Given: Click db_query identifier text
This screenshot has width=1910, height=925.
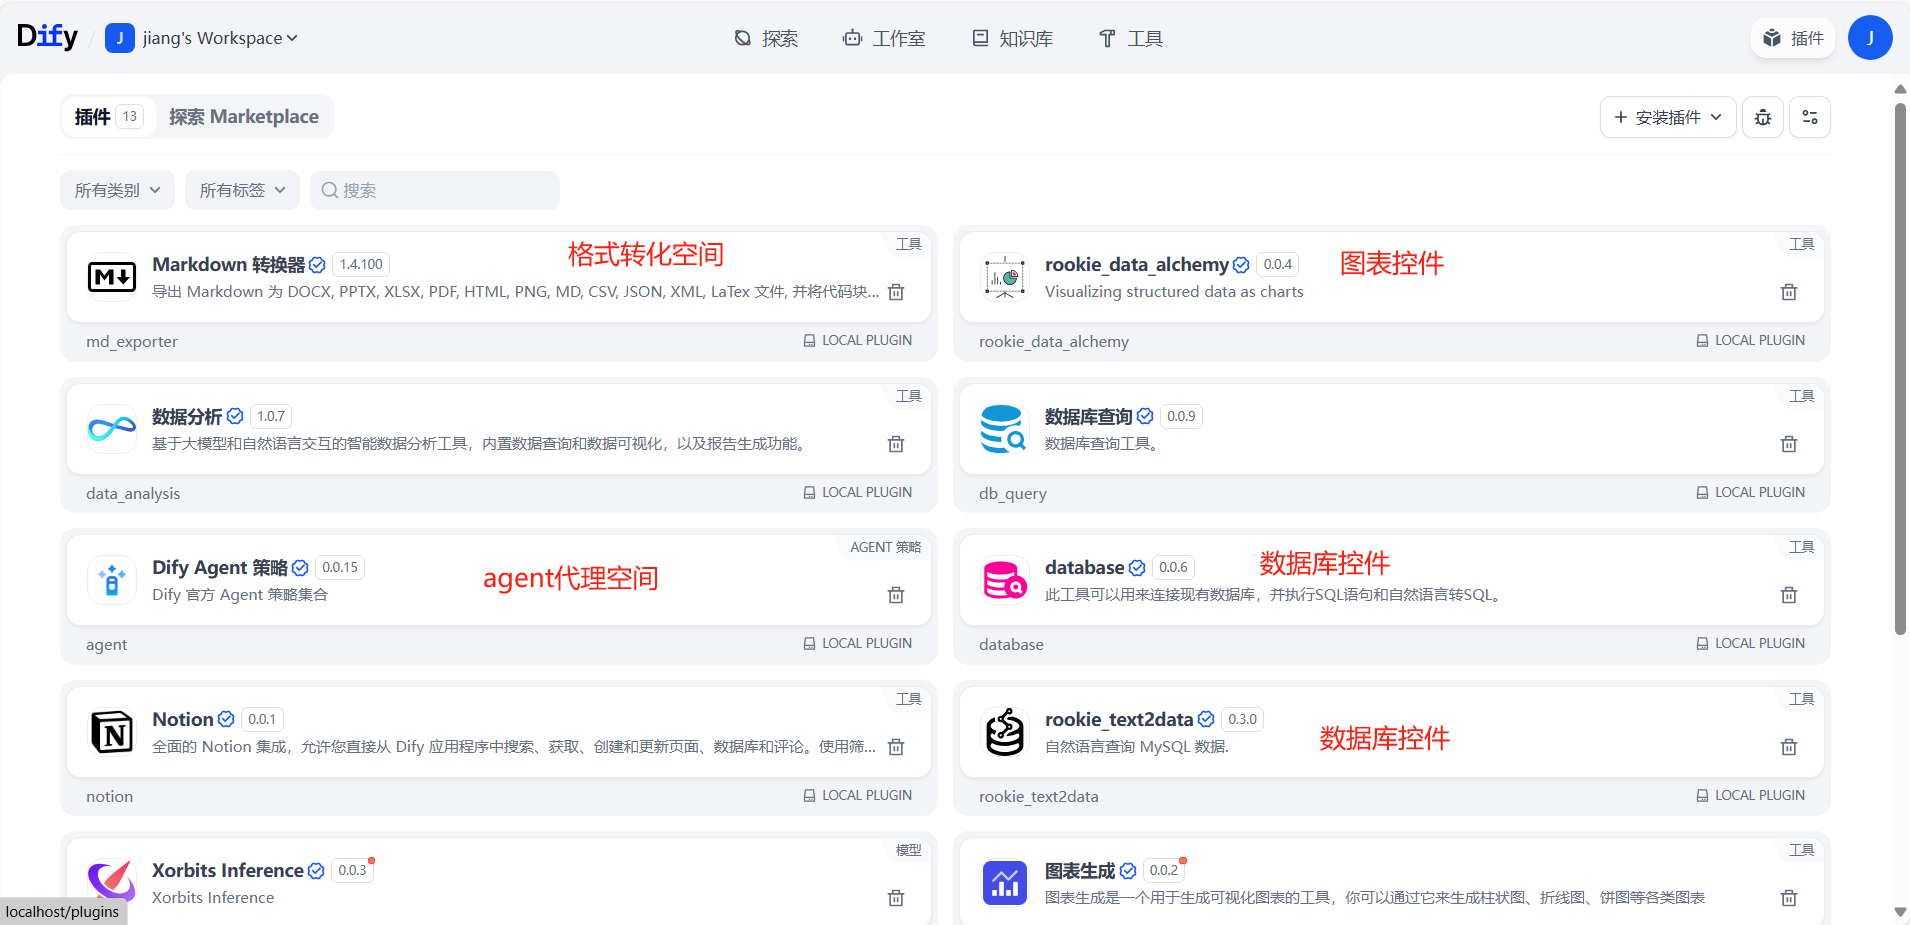Looking at the screenshot, I should [1013, 493].
